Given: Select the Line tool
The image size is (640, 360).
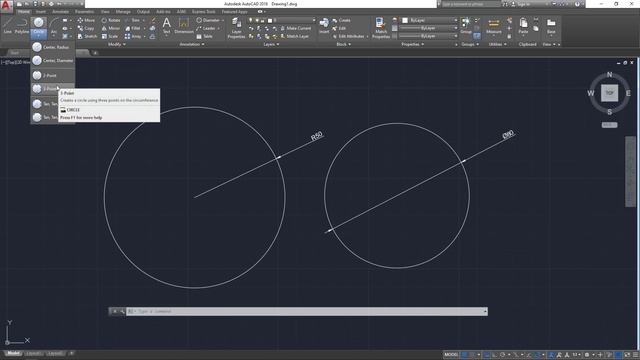Looking at the screenshot, I should pos(7,25).
